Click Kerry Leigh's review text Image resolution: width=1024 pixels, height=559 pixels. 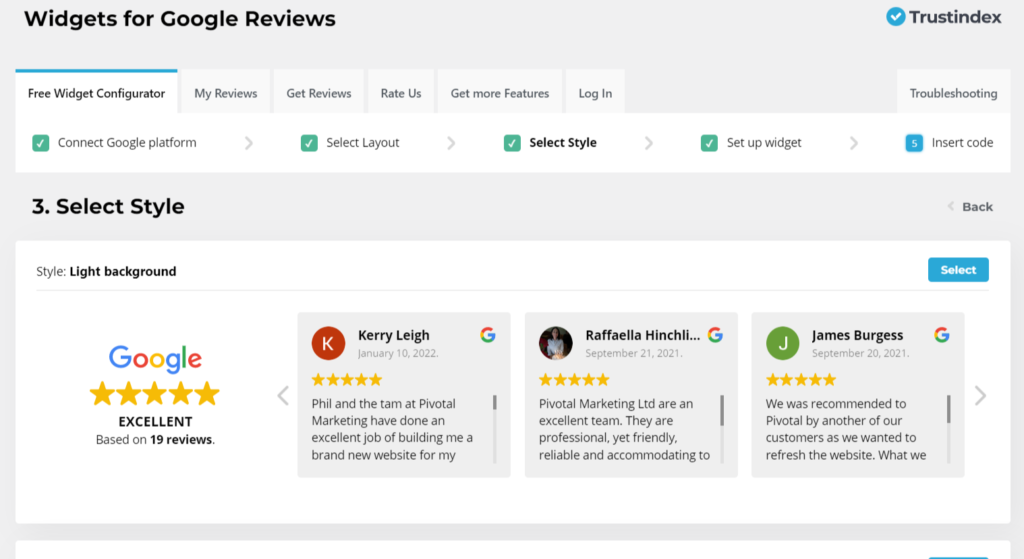(x=392, y=429)
